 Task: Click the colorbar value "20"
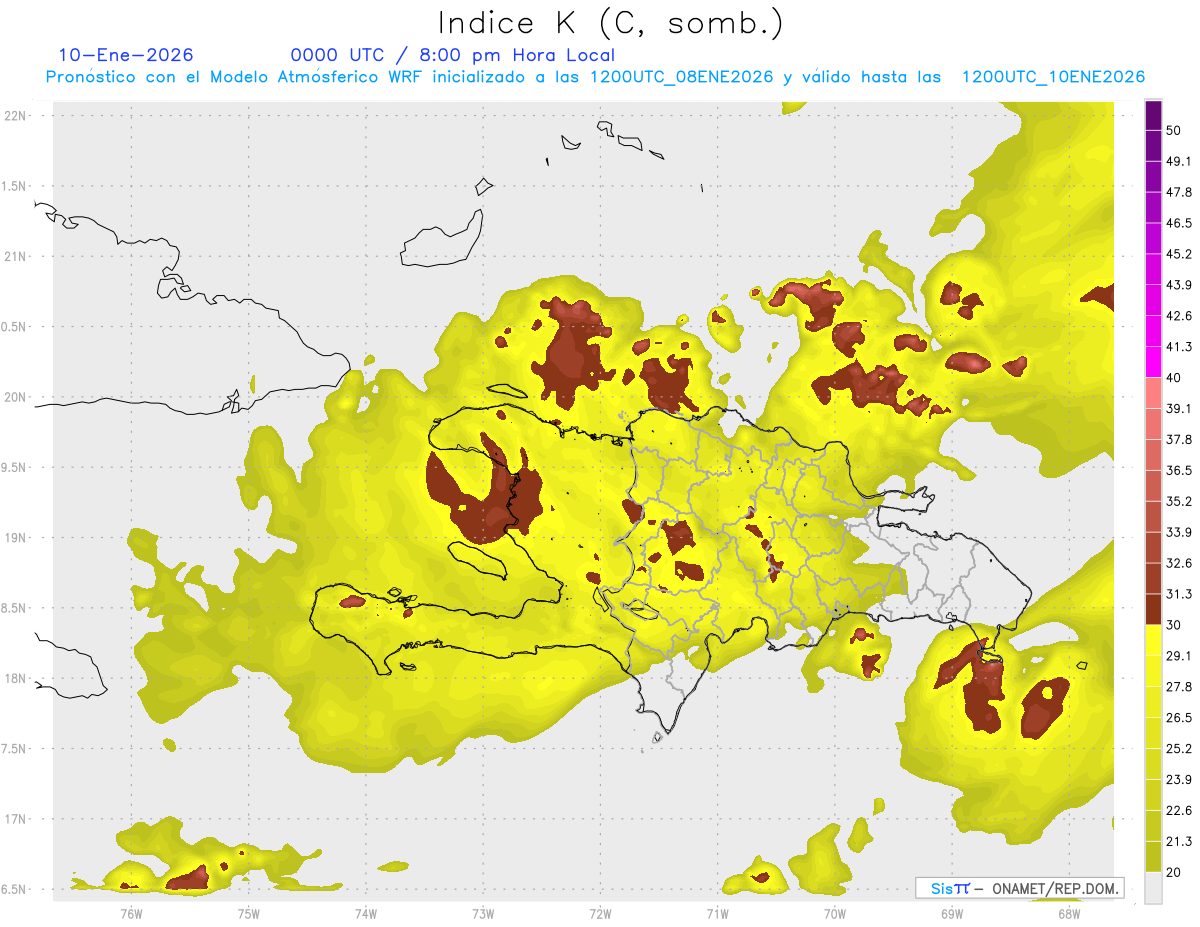pos(1174,872)
